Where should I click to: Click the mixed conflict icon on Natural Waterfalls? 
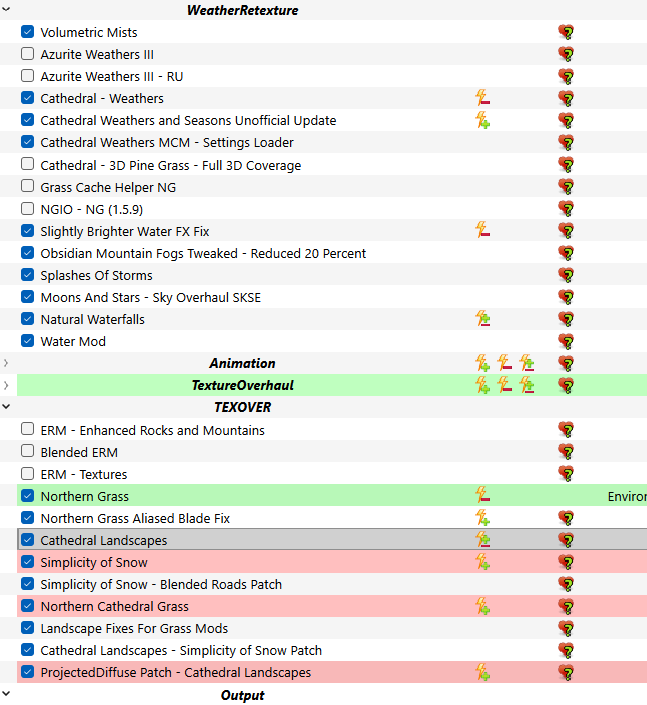point(482,319)
